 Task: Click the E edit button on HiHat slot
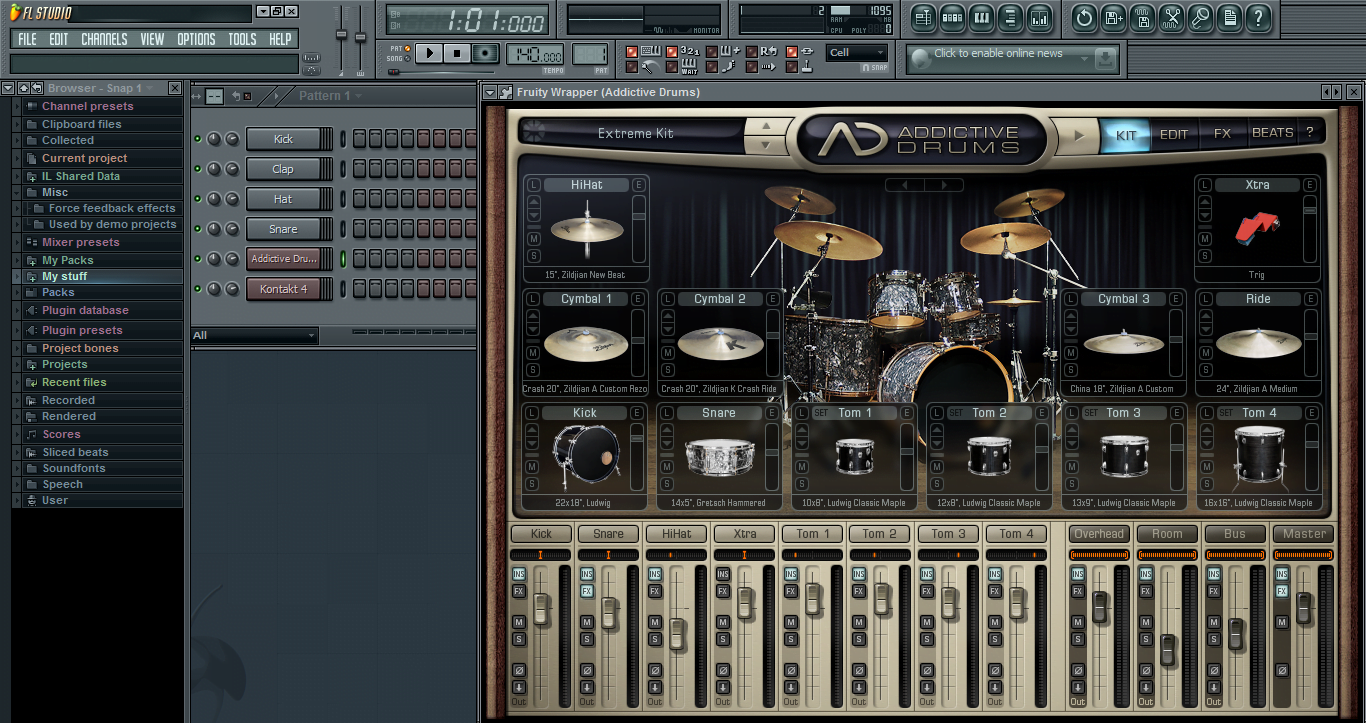pyautogui.click(x=639, y=185)
